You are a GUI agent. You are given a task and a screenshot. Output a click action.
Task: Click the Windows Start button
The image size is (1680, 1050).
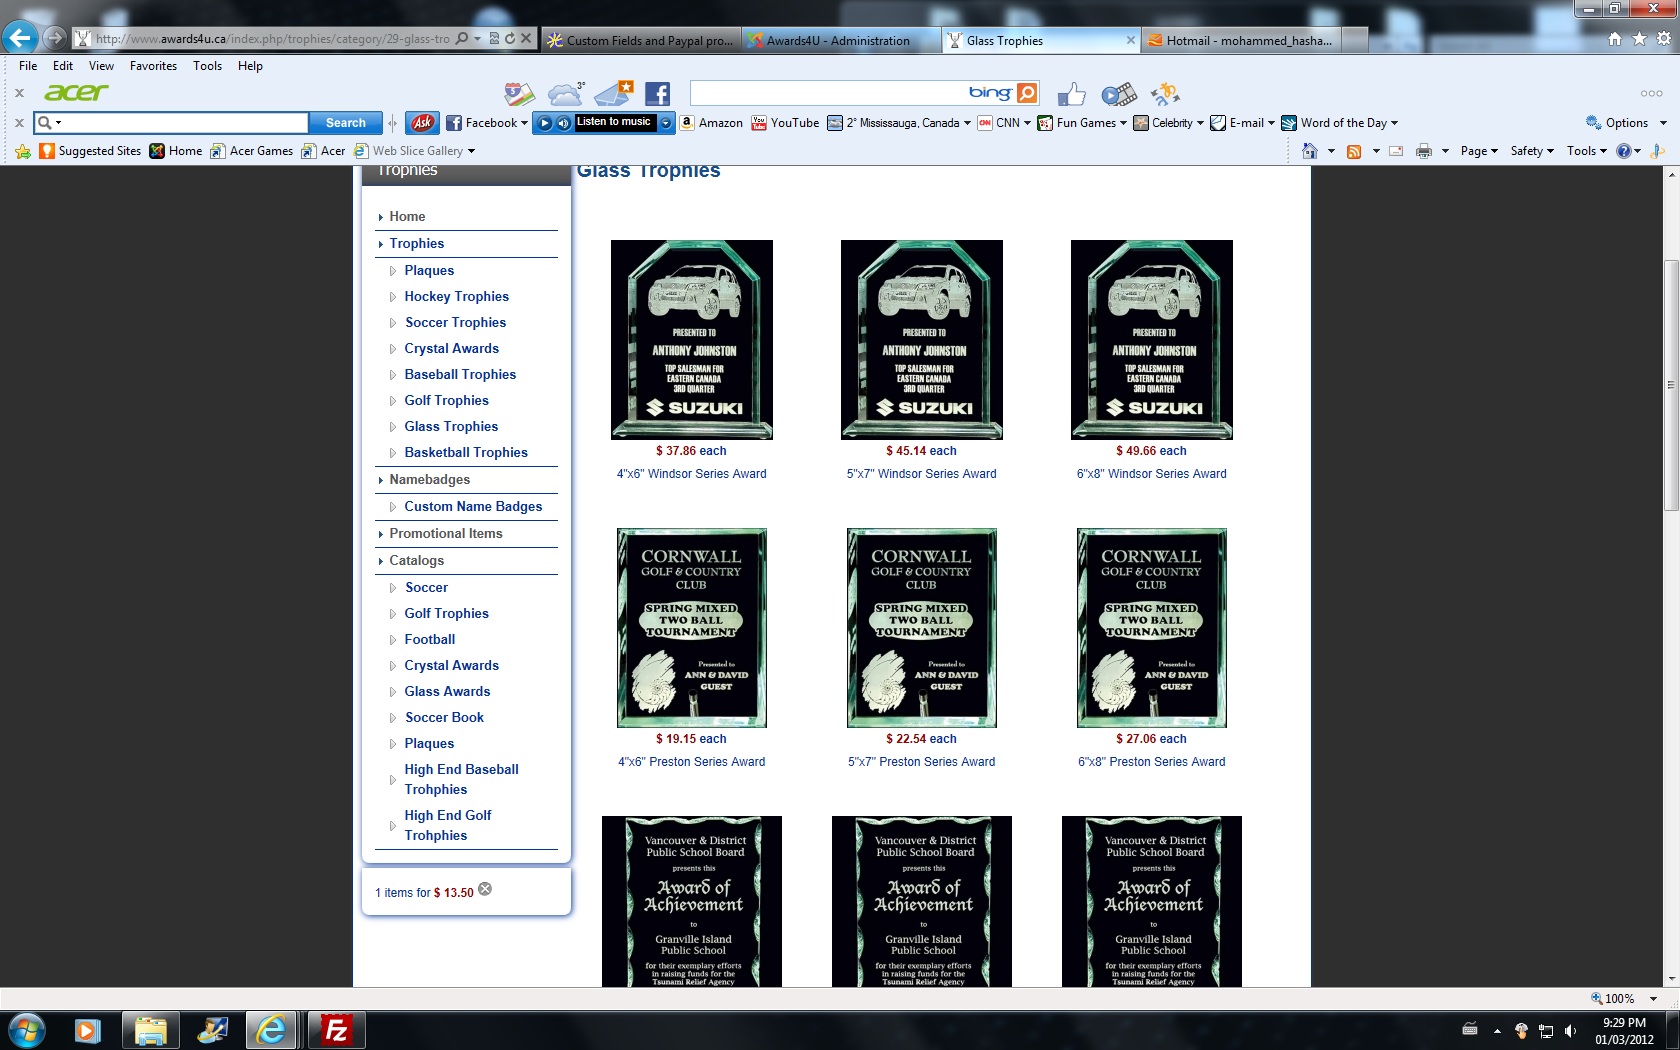26,1030
